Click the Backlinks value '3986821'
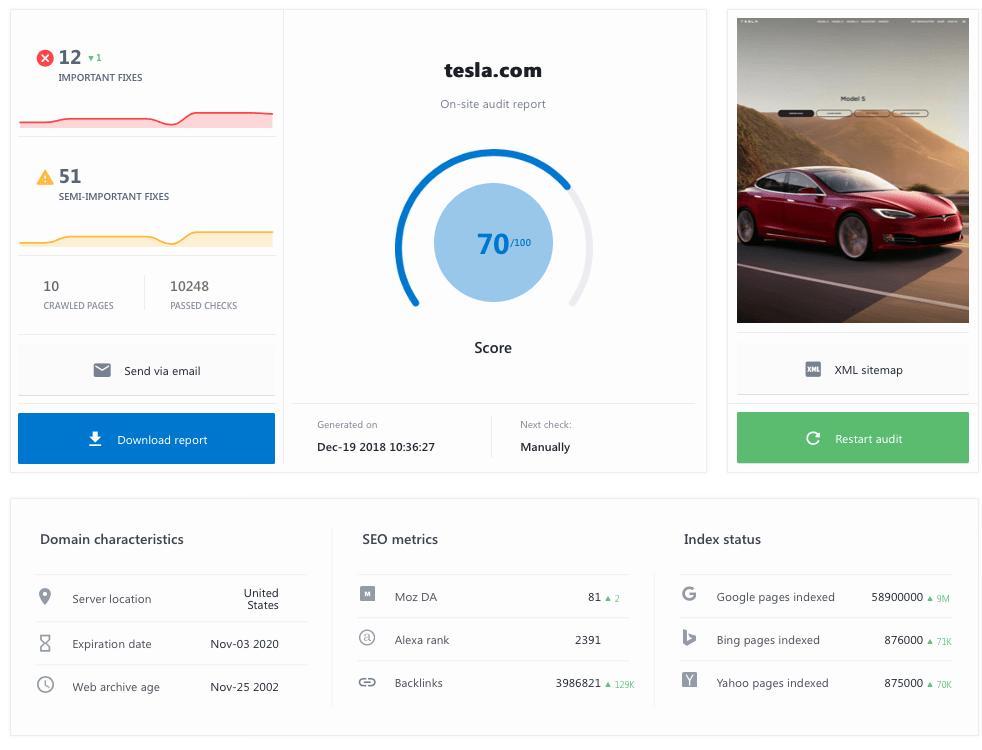The height and width of the screenshot is (750, 982). pos(578,683)
